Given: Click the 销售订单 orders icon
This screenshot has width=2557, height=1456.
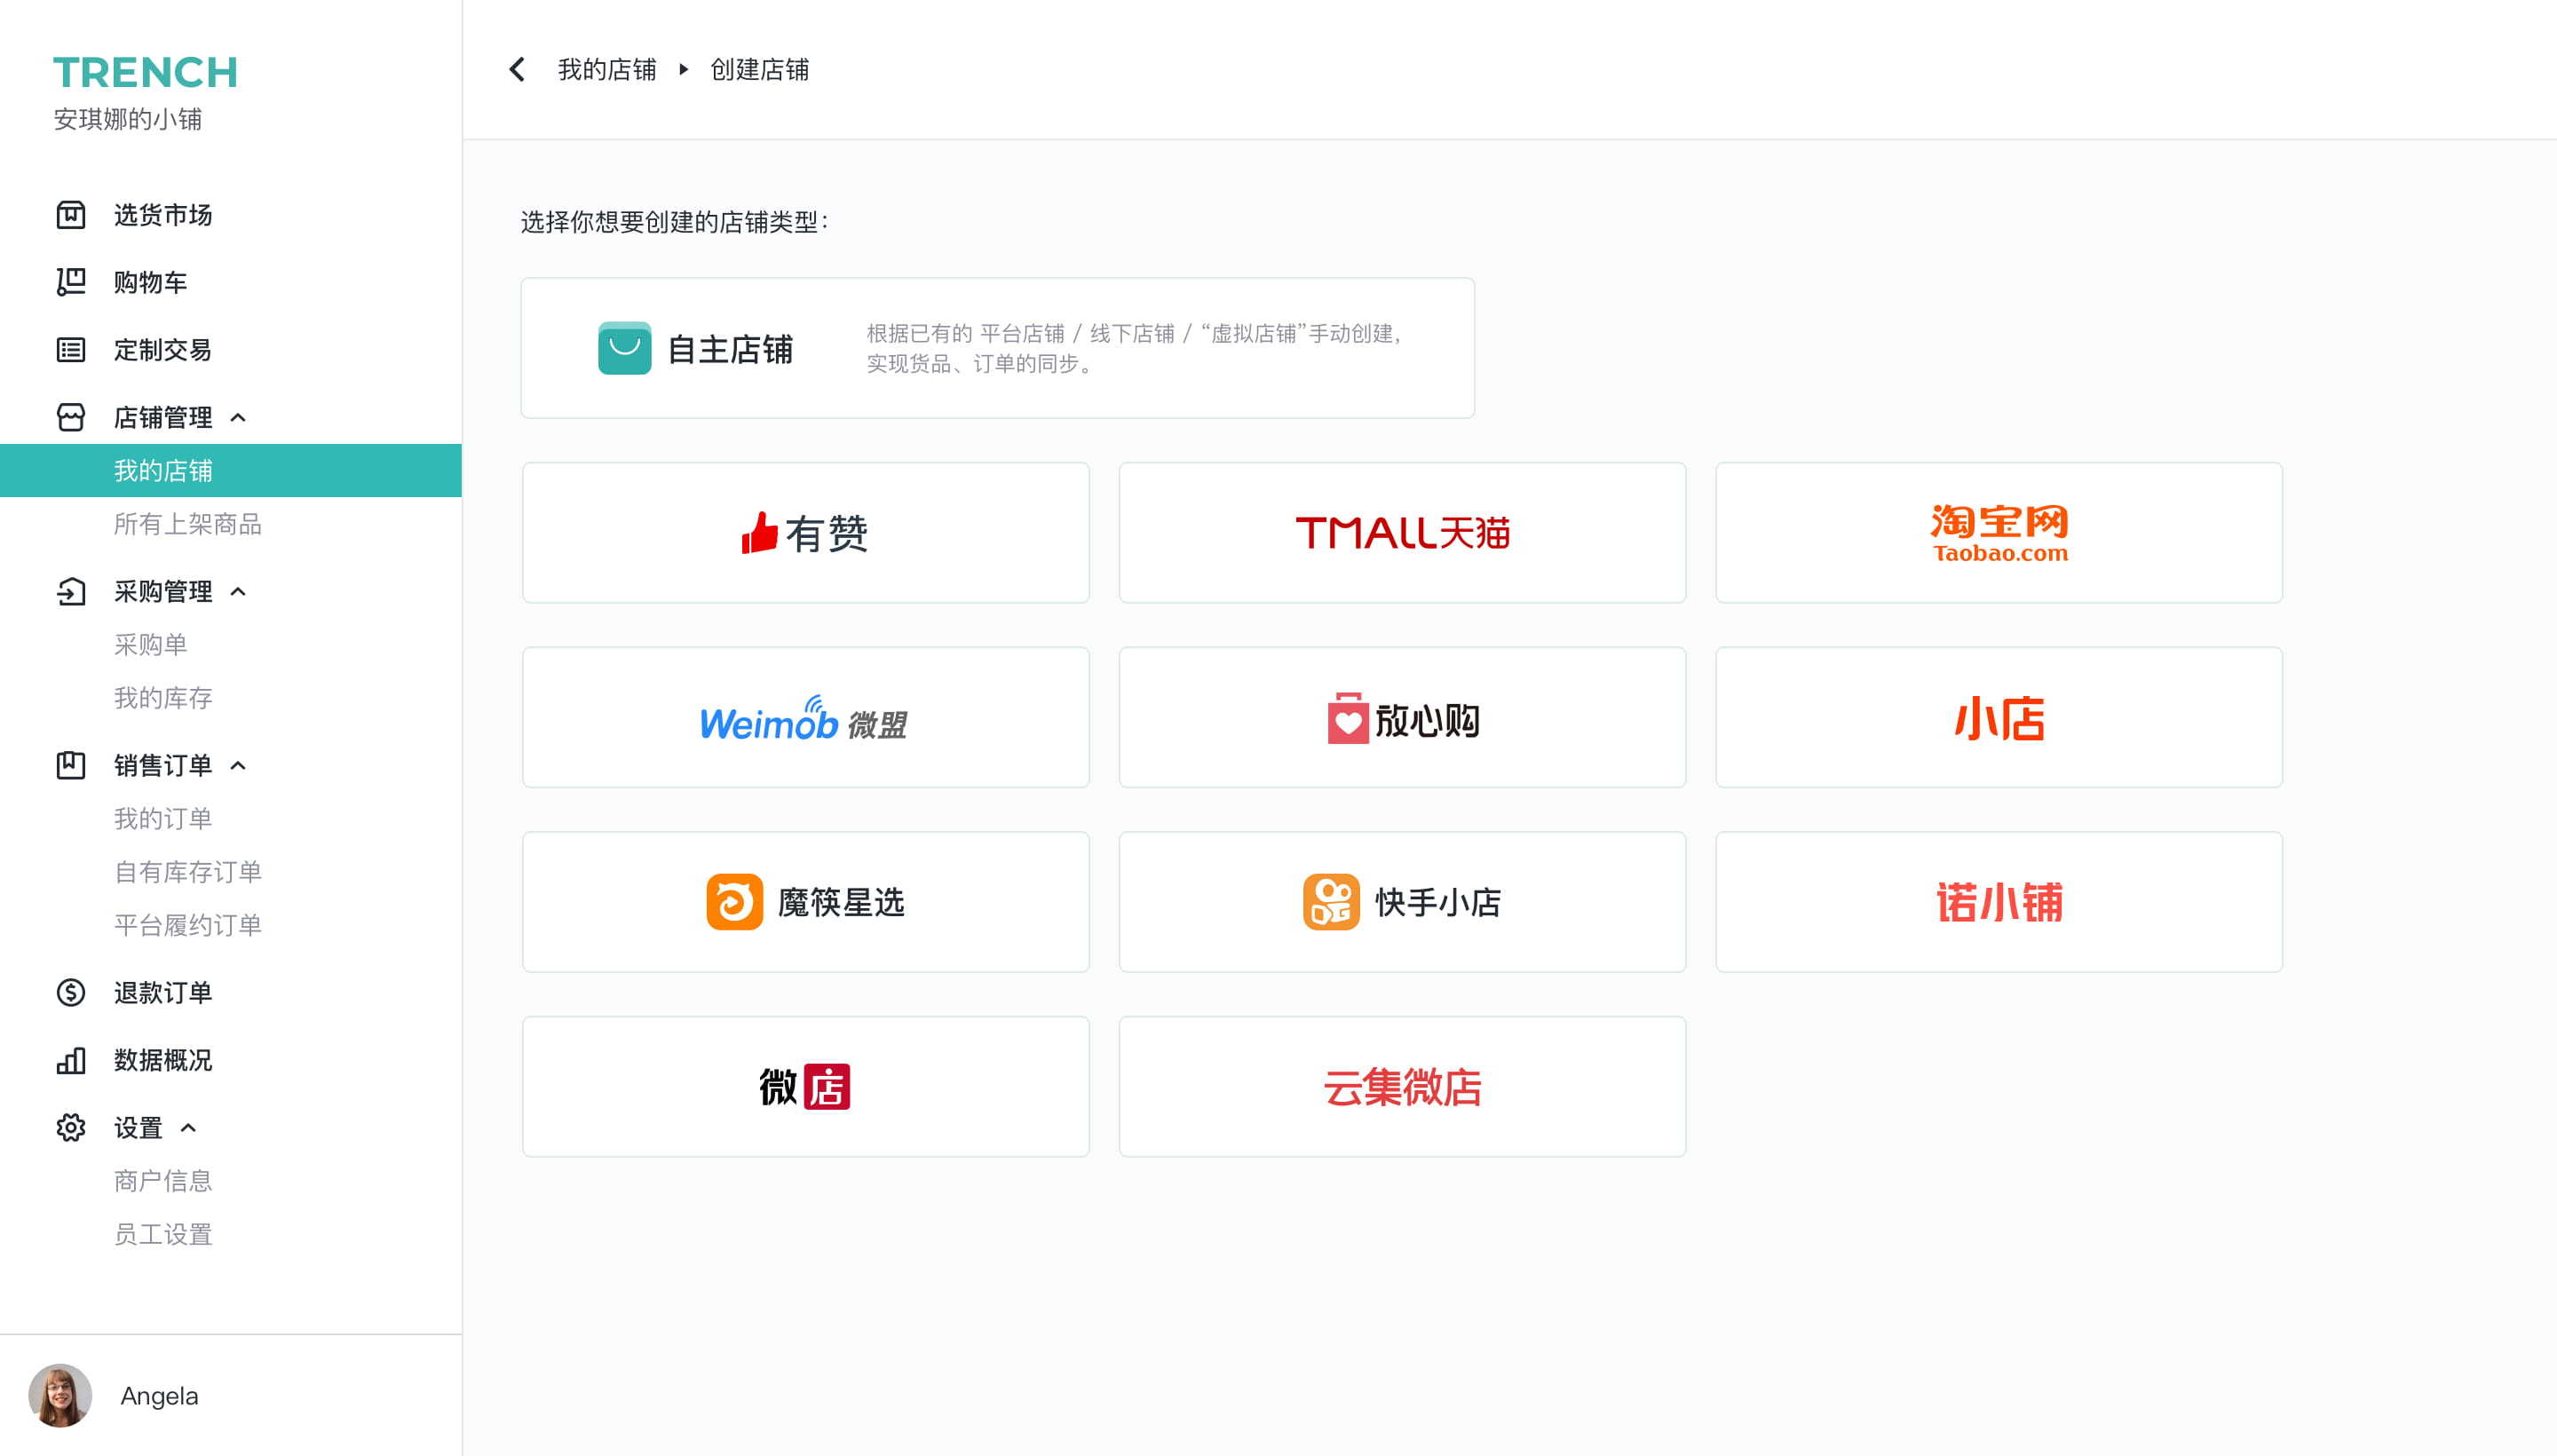Looking at the screenshot, I should tap(70, 765).
